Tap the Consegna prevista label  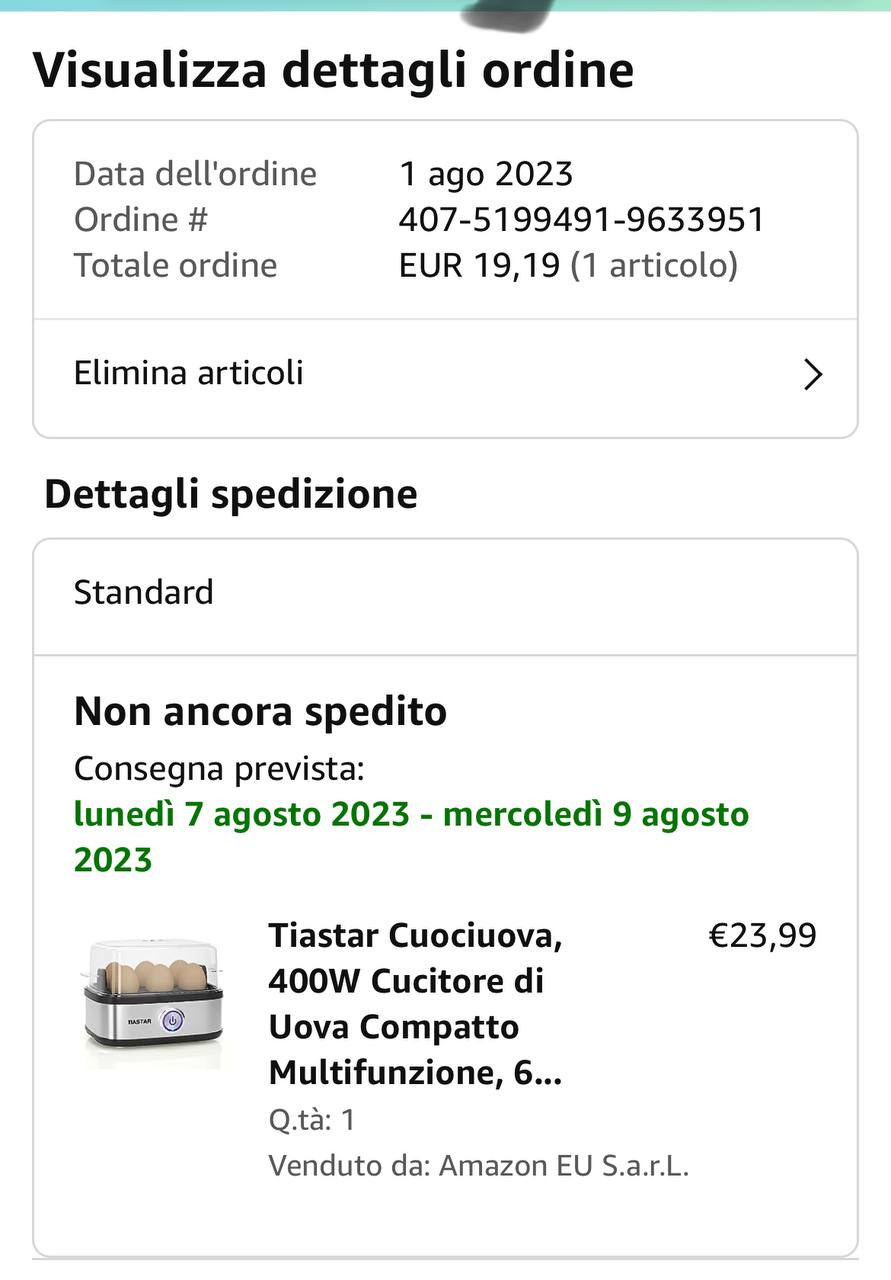click(219, 769)
